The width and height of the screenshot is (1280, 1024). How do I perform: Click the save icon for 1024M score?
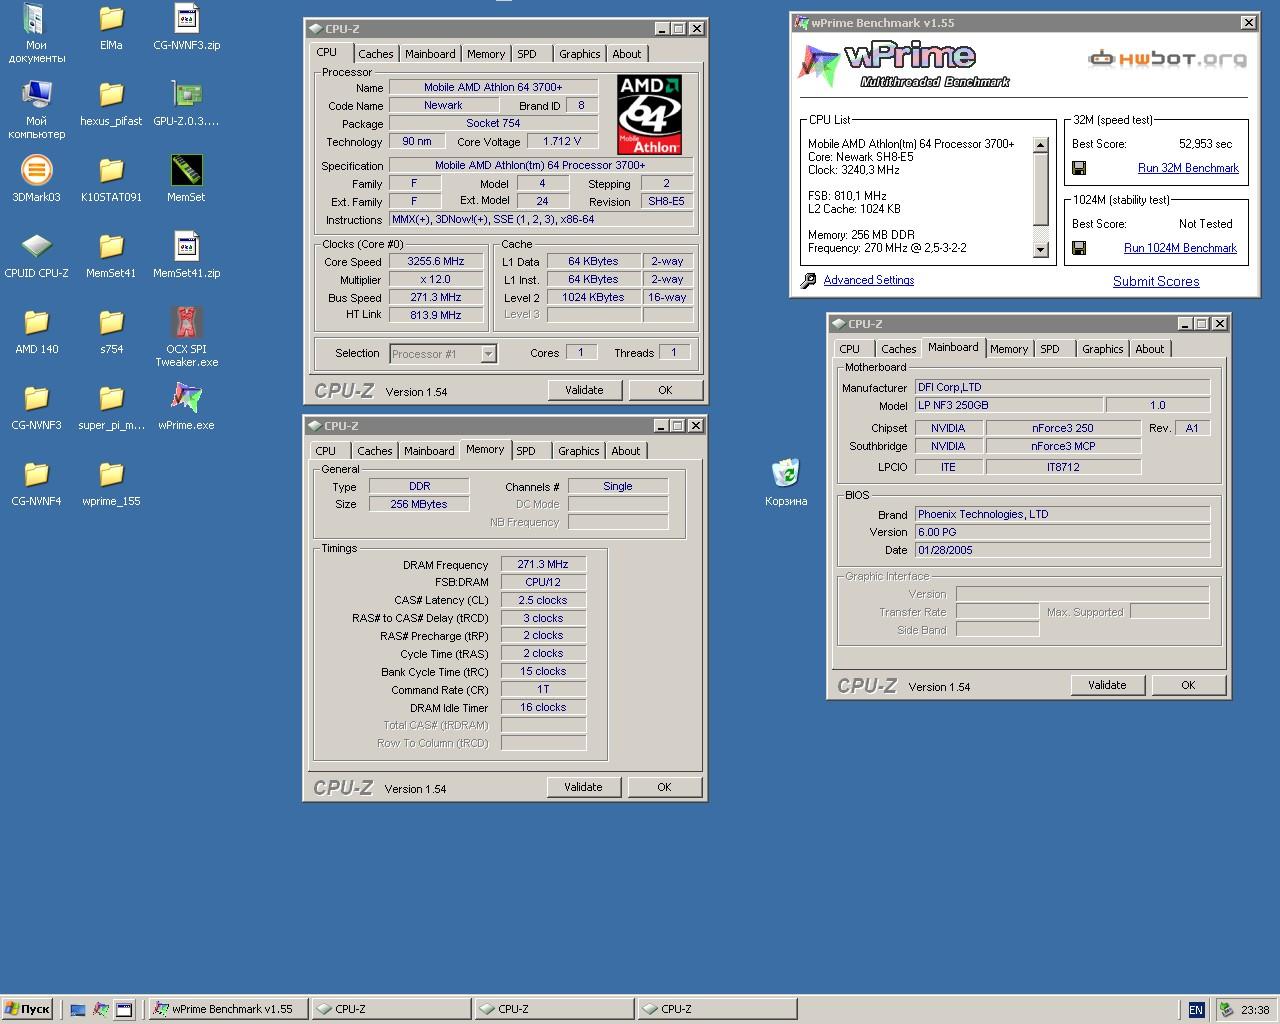click(x=1079, y=248)
